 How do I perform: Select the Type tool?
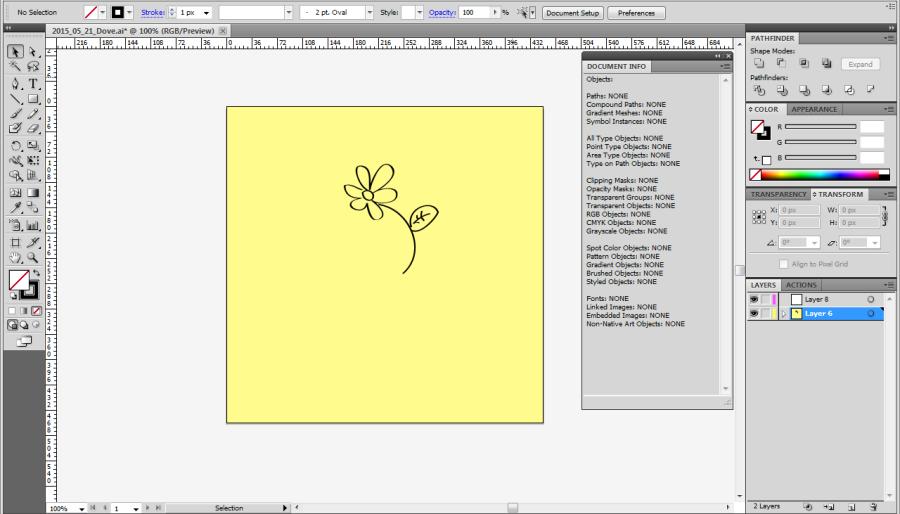pos(33,84)
